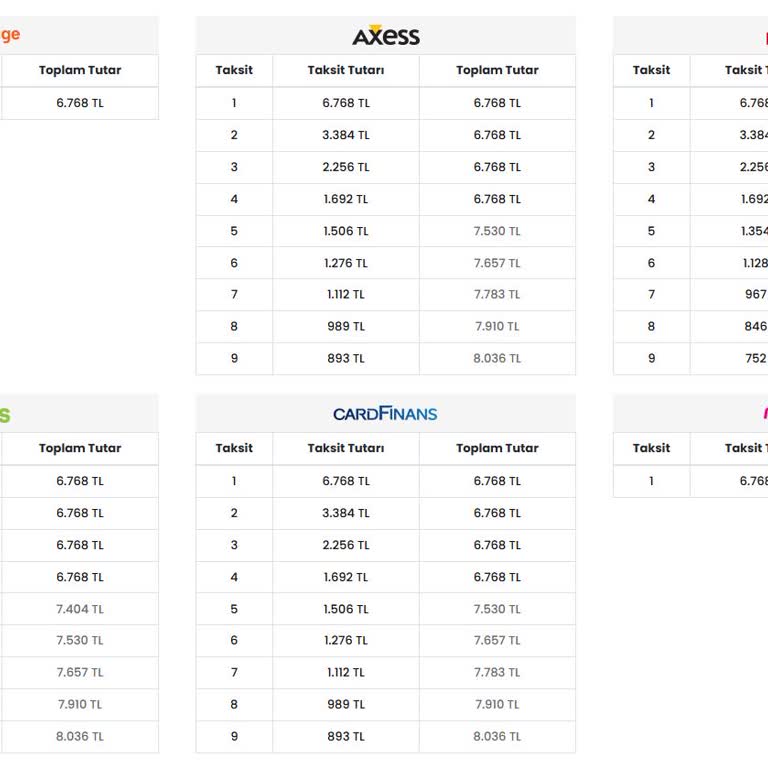The image size is (768, 768).
Task: Click Toplam Tutar header under Axess
Action: [497, 70]
